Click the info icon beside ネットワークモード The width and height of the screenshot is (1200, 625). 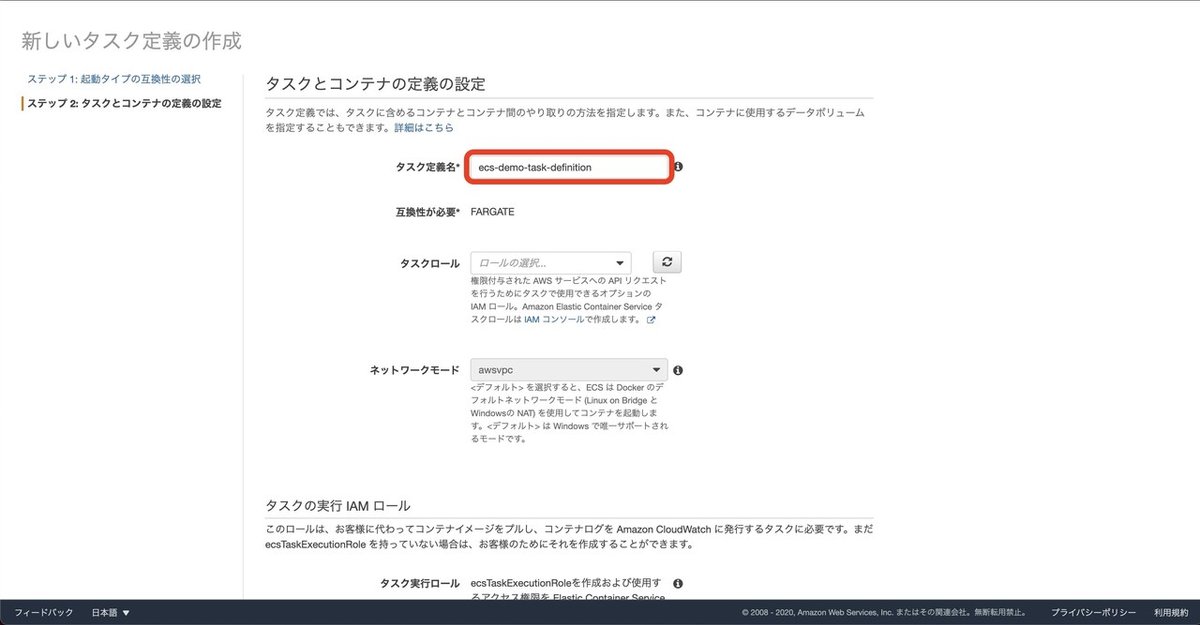click(x=677, y=369)
